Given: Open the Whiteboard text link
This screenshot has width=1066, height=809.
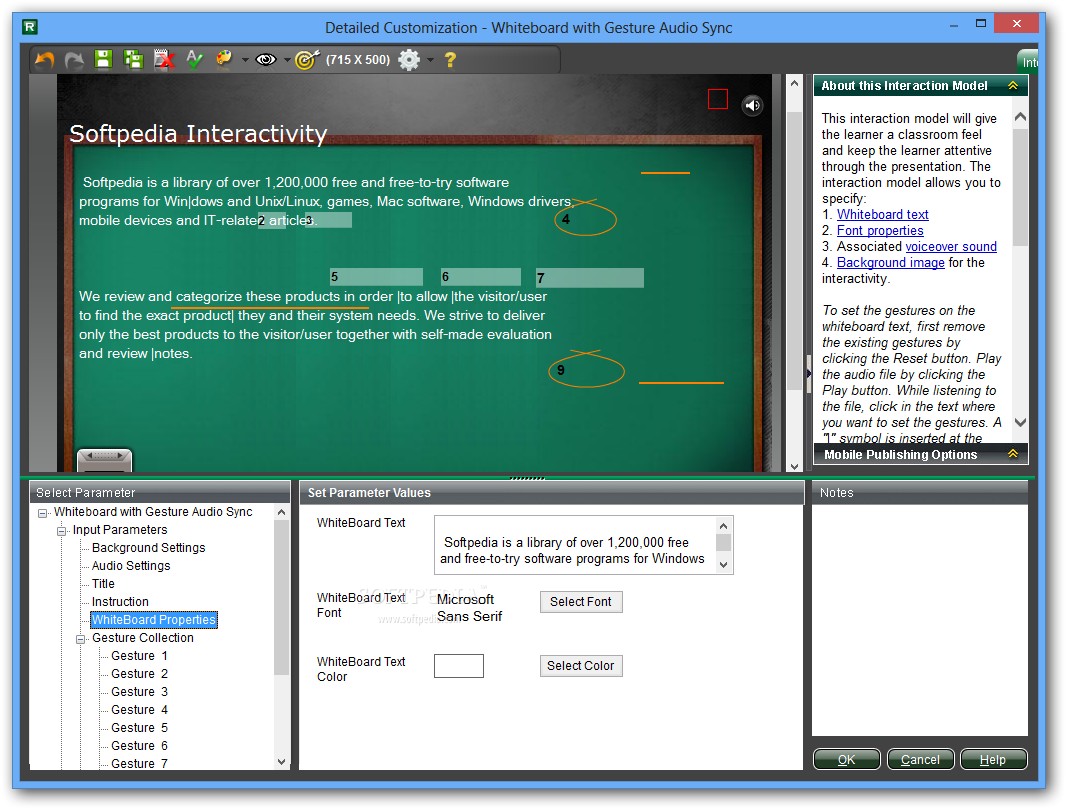Looking at the screenshot, I should [882, 215].
